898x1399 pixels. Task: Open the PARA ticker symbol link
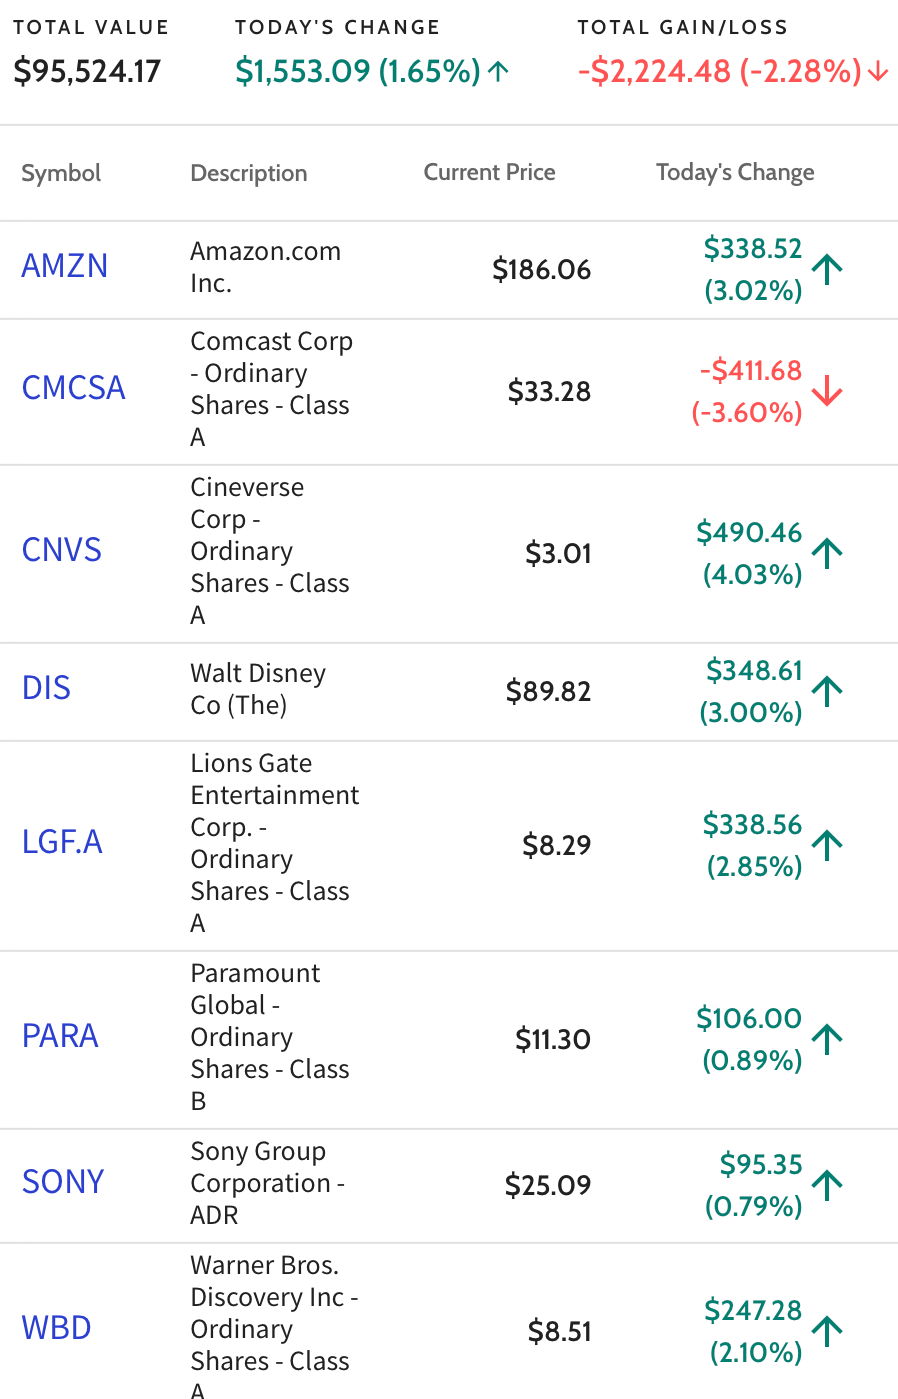(x=60, y=1036)
